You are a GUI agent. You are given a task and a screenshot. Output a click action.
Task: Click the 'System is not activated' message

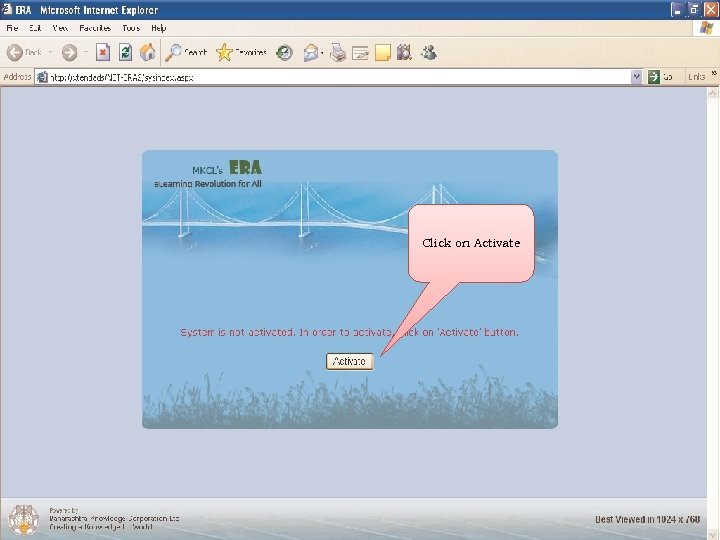click(349, 332)
